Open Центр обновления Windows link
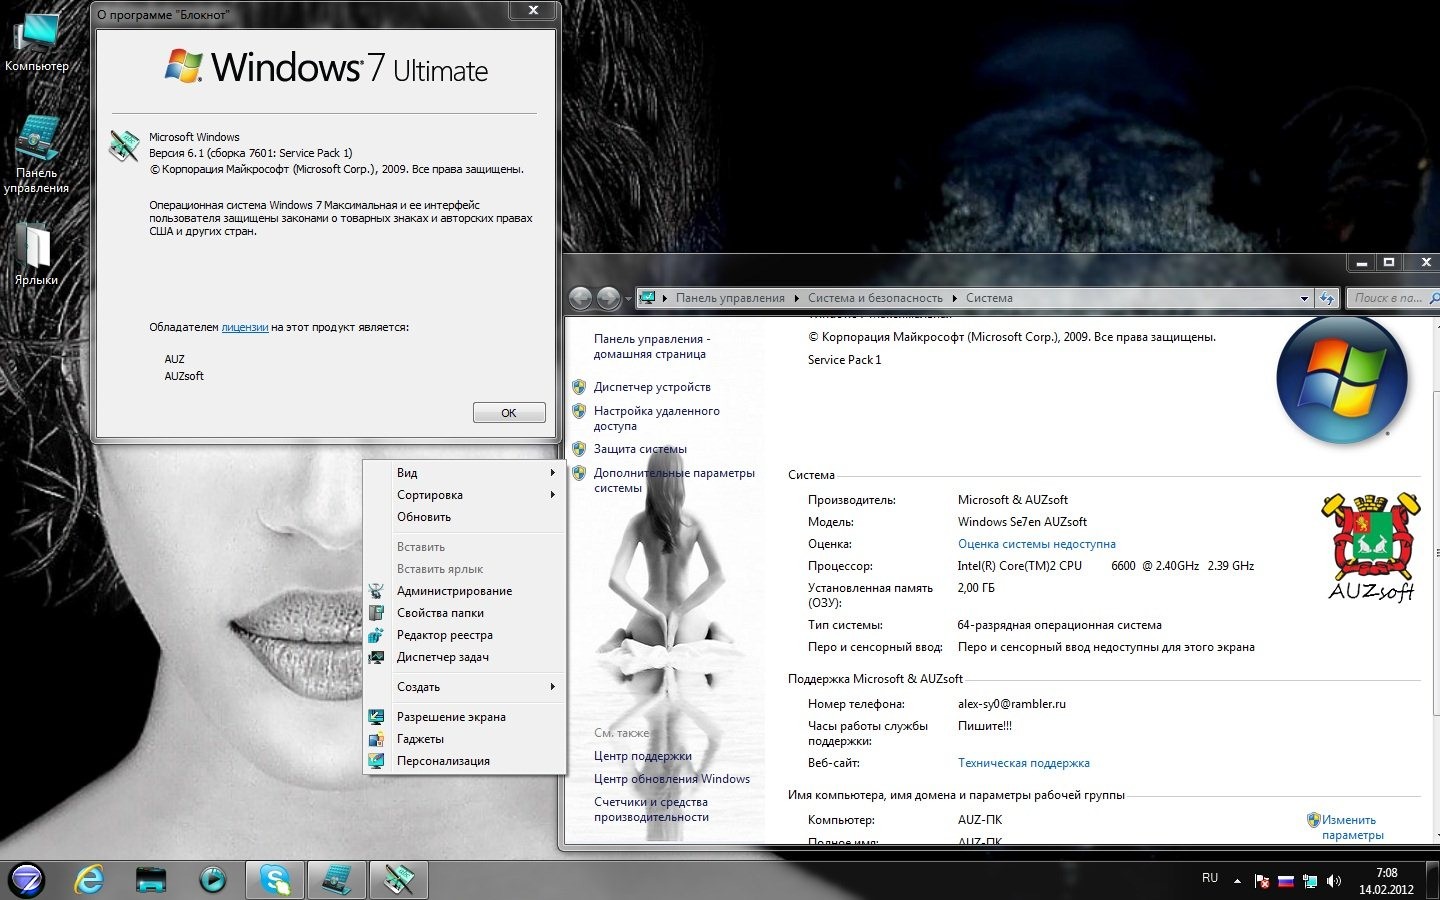The height and width of the screenshot is (900, 1440). coord(672,779)
